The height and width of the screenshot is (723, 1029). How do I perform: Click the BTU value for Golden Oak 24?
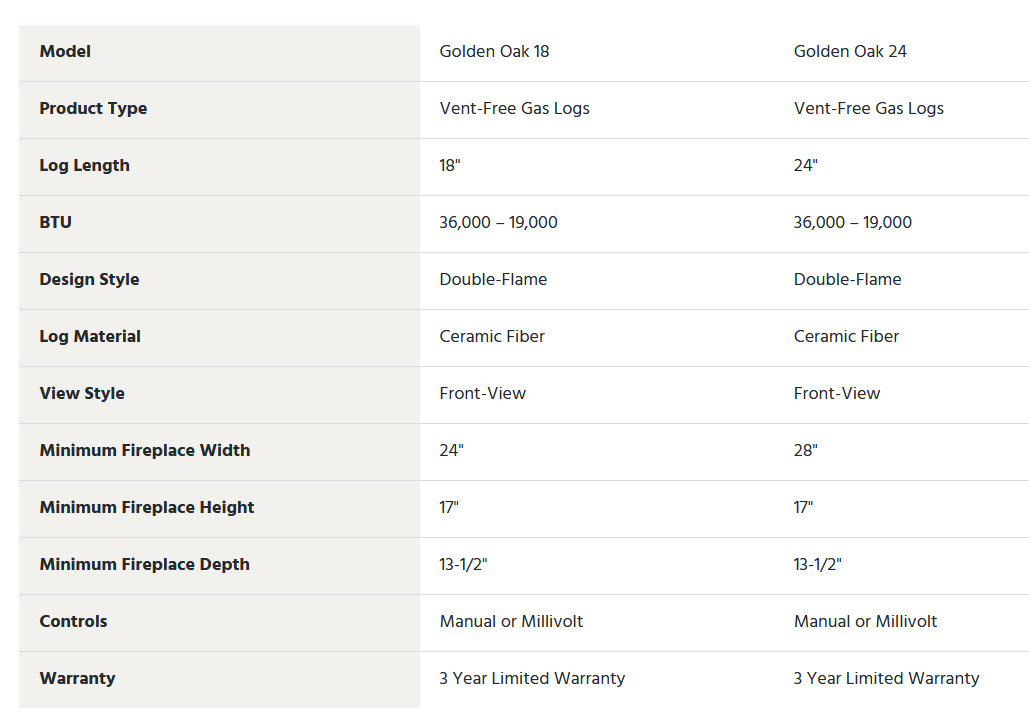(852, 222)
